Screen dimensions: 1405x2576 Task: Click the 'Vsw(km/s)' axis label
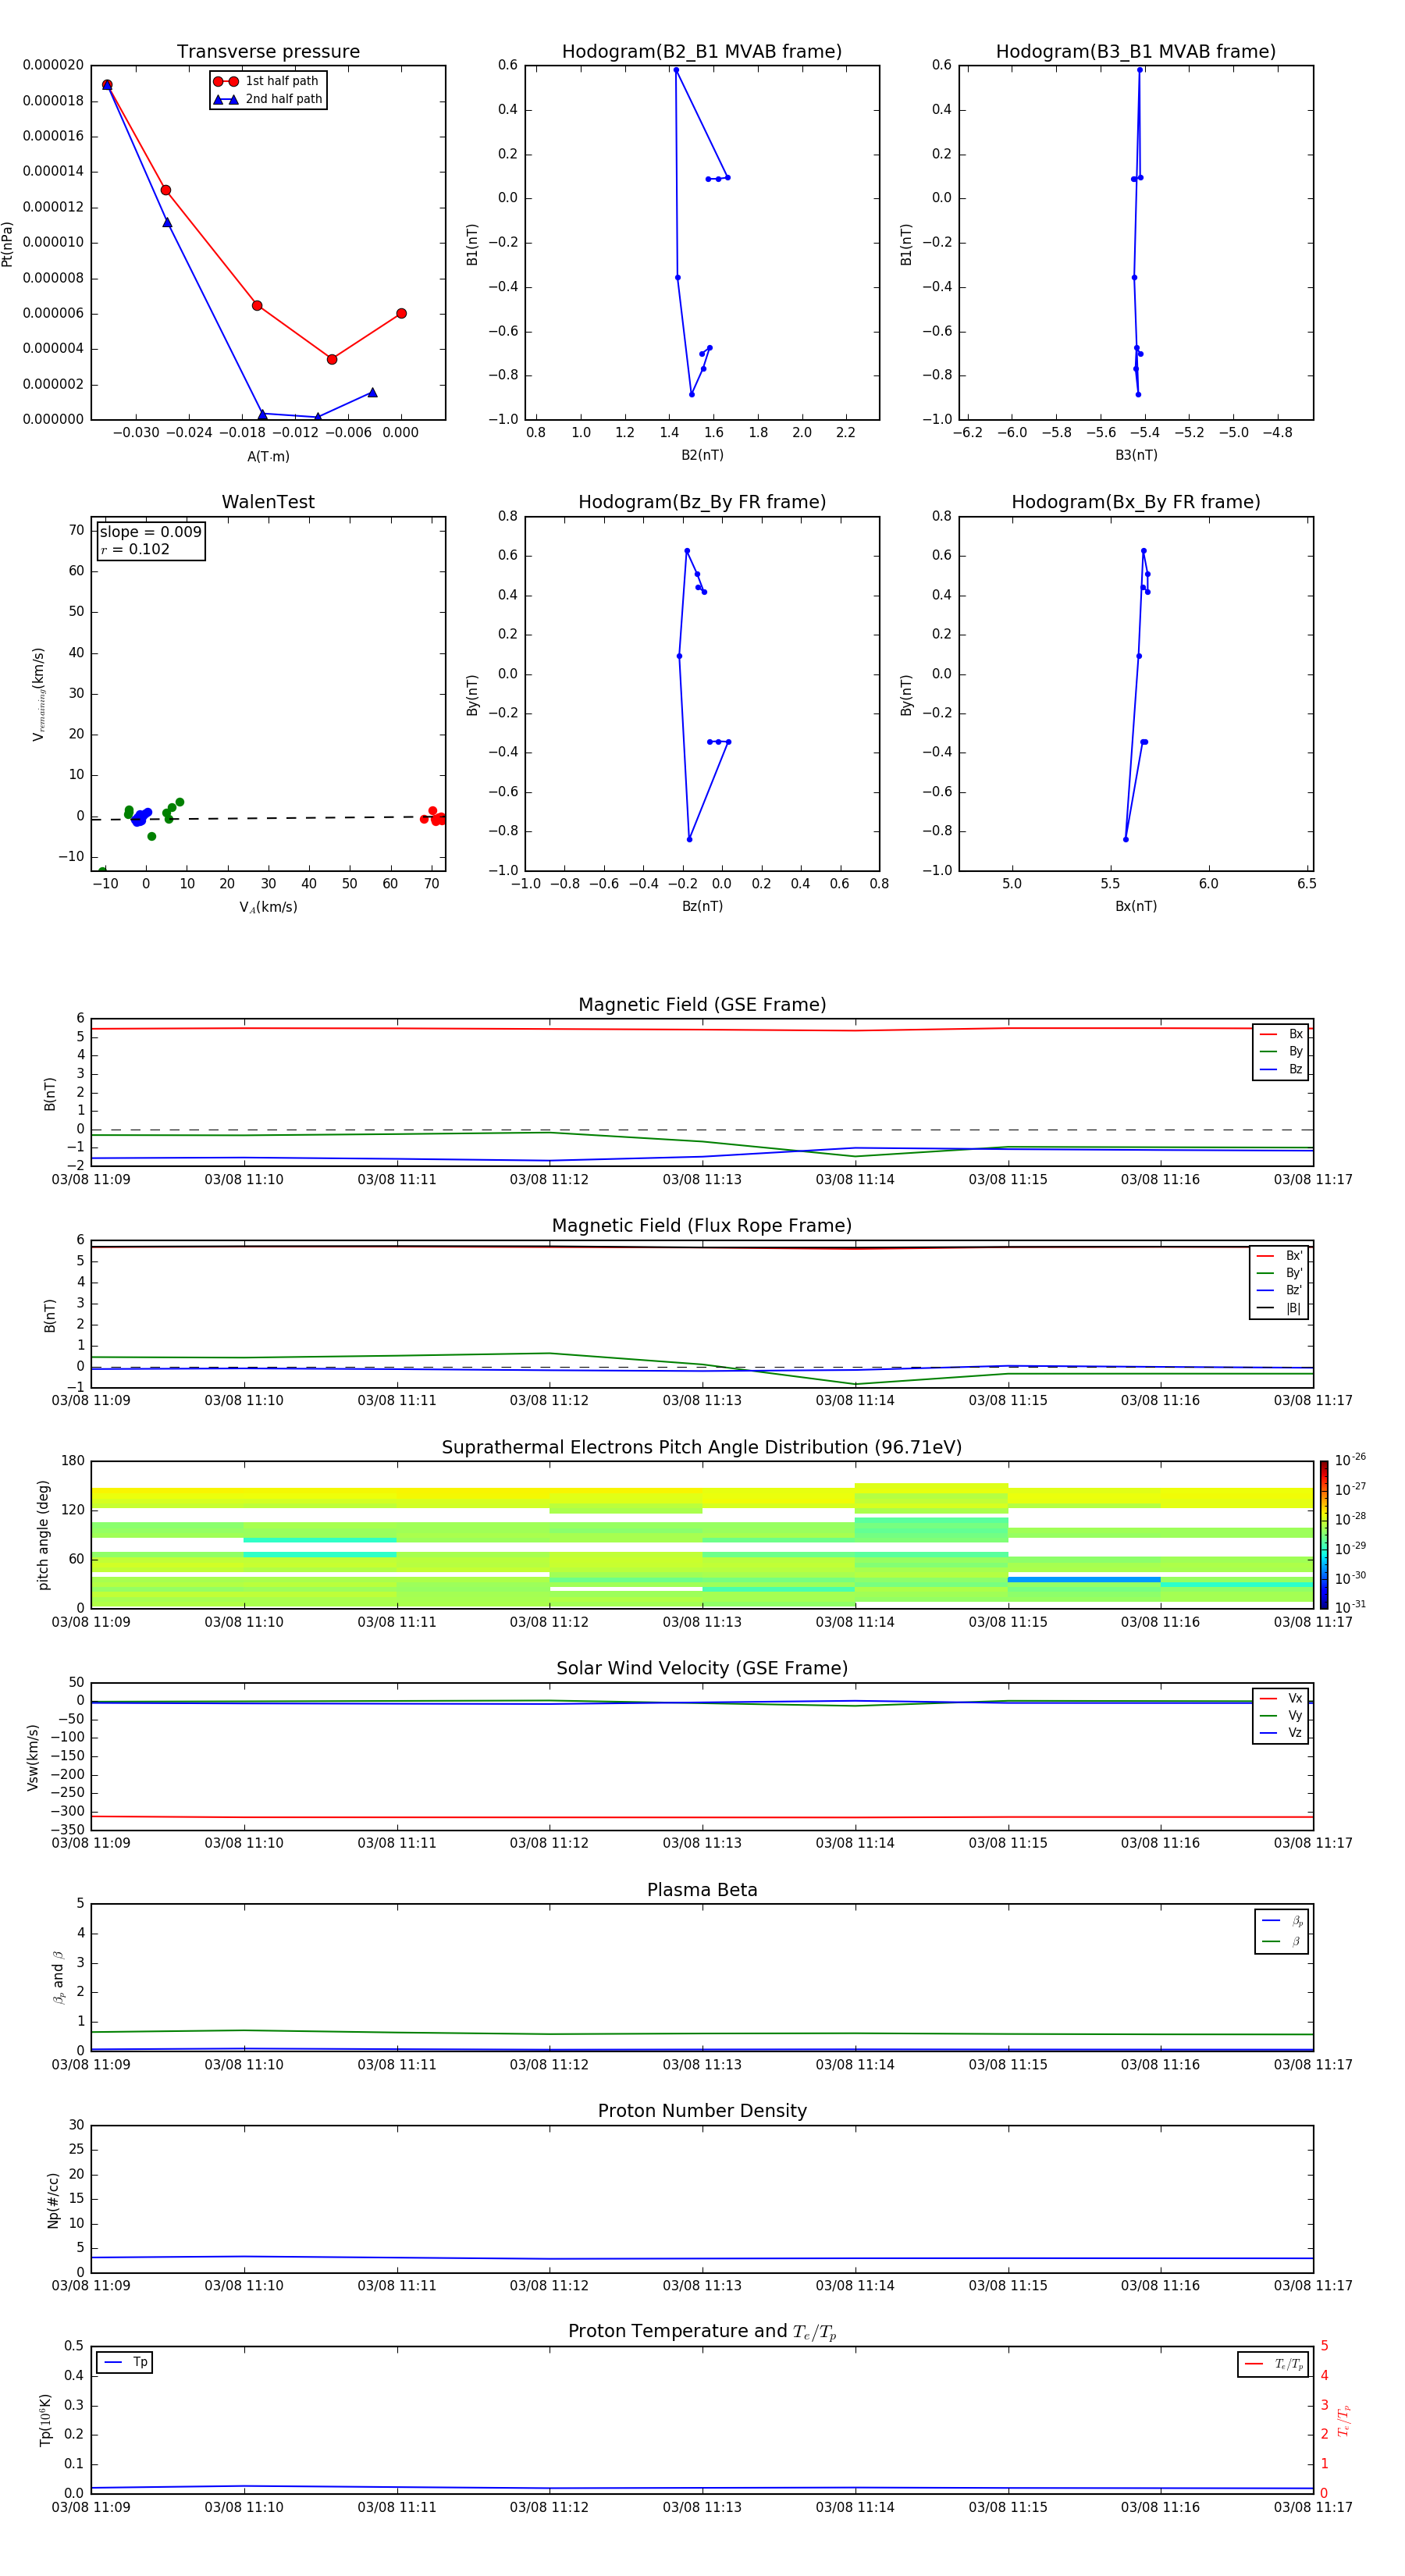point(33,1757)
